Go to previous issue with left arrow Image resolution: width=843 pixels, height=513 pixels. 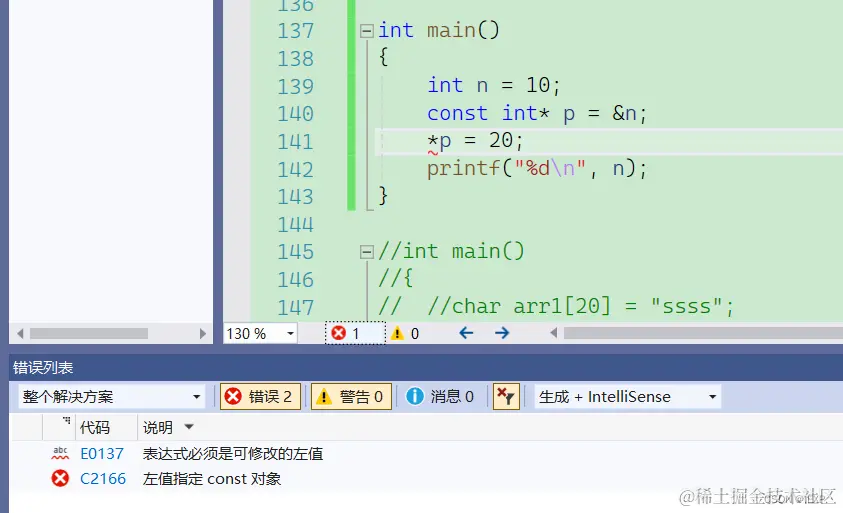point(466,333)
